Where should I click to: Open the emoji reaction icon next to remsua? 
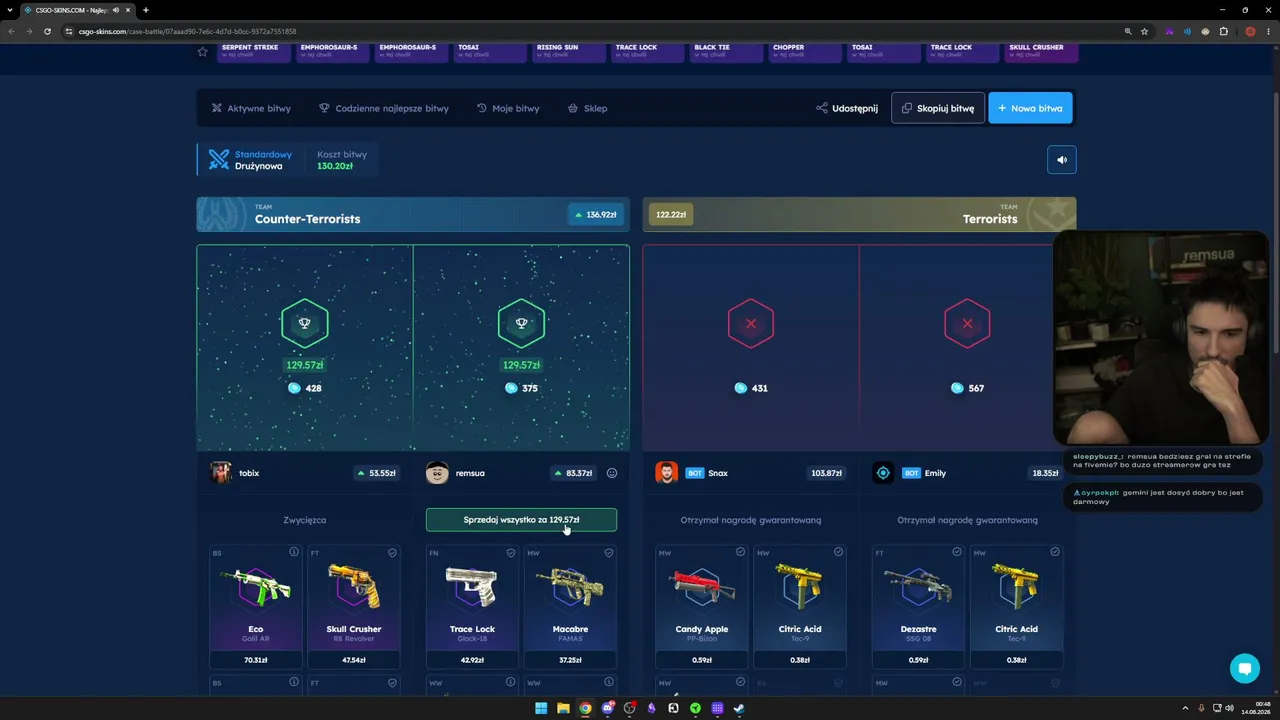click(612, 473)
